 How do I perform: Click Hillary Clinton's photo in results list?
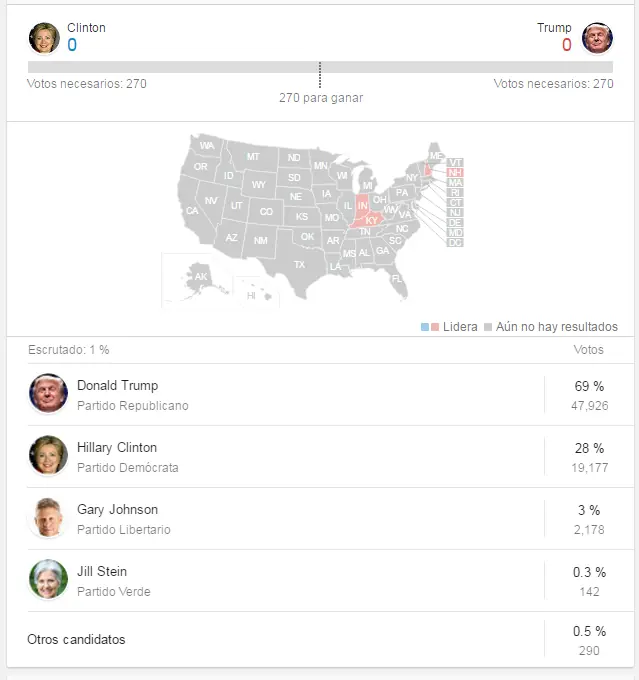48,455
